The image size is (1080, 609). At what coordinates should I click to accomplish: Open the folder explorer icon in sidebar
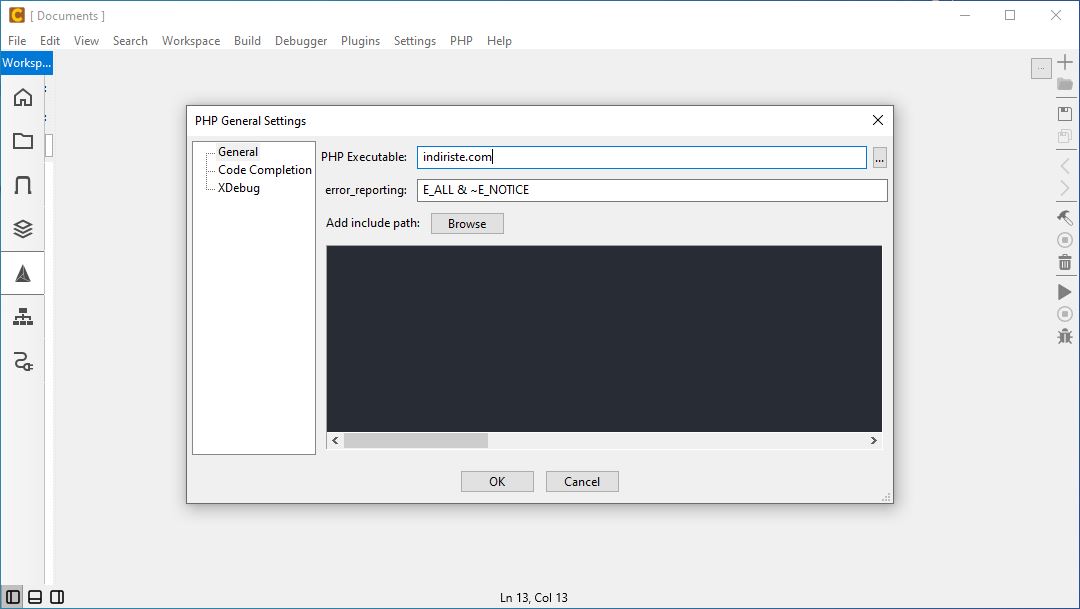23,141
